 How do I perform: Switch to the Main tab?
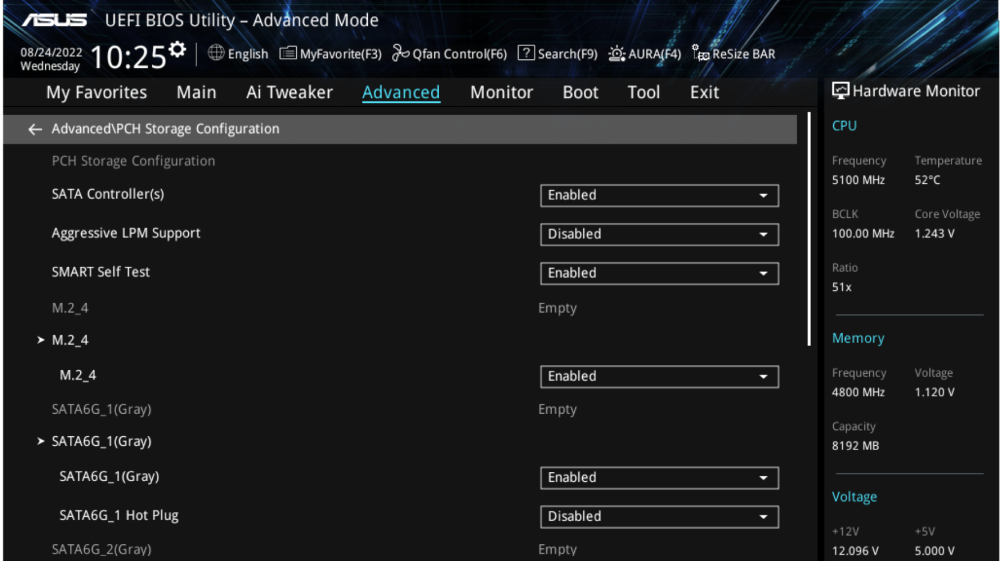click(196, 92)
